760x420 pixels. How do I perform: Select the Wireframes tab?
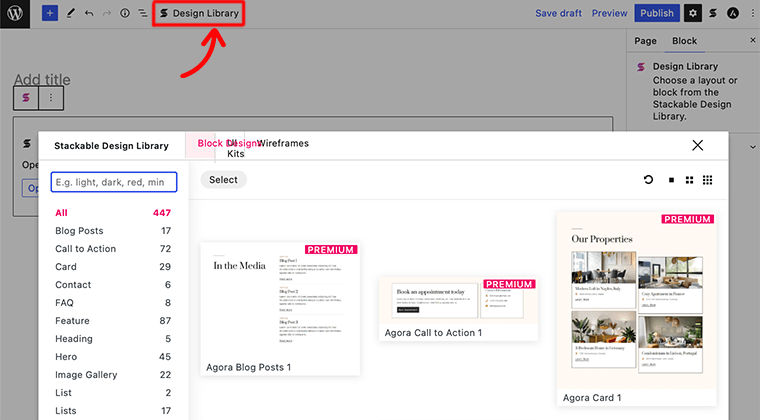(283, 143)
